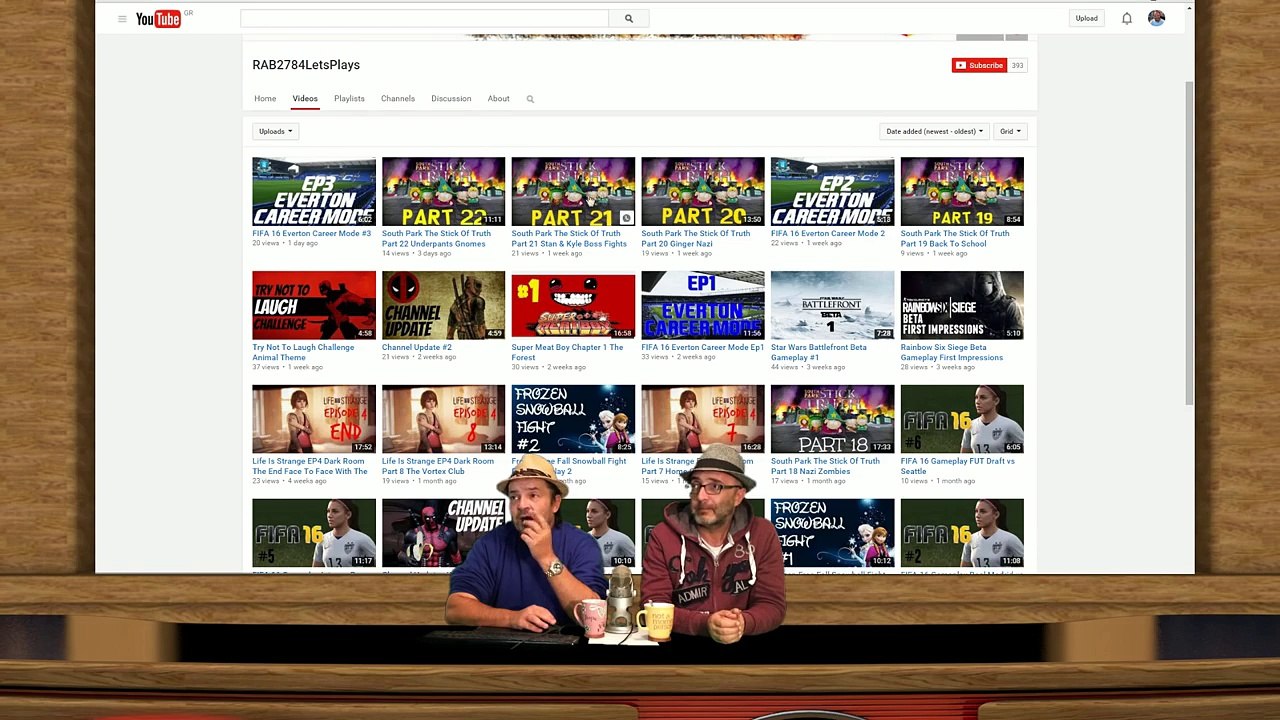Open Super Meat Boy thumbnail

click(573, 305)
